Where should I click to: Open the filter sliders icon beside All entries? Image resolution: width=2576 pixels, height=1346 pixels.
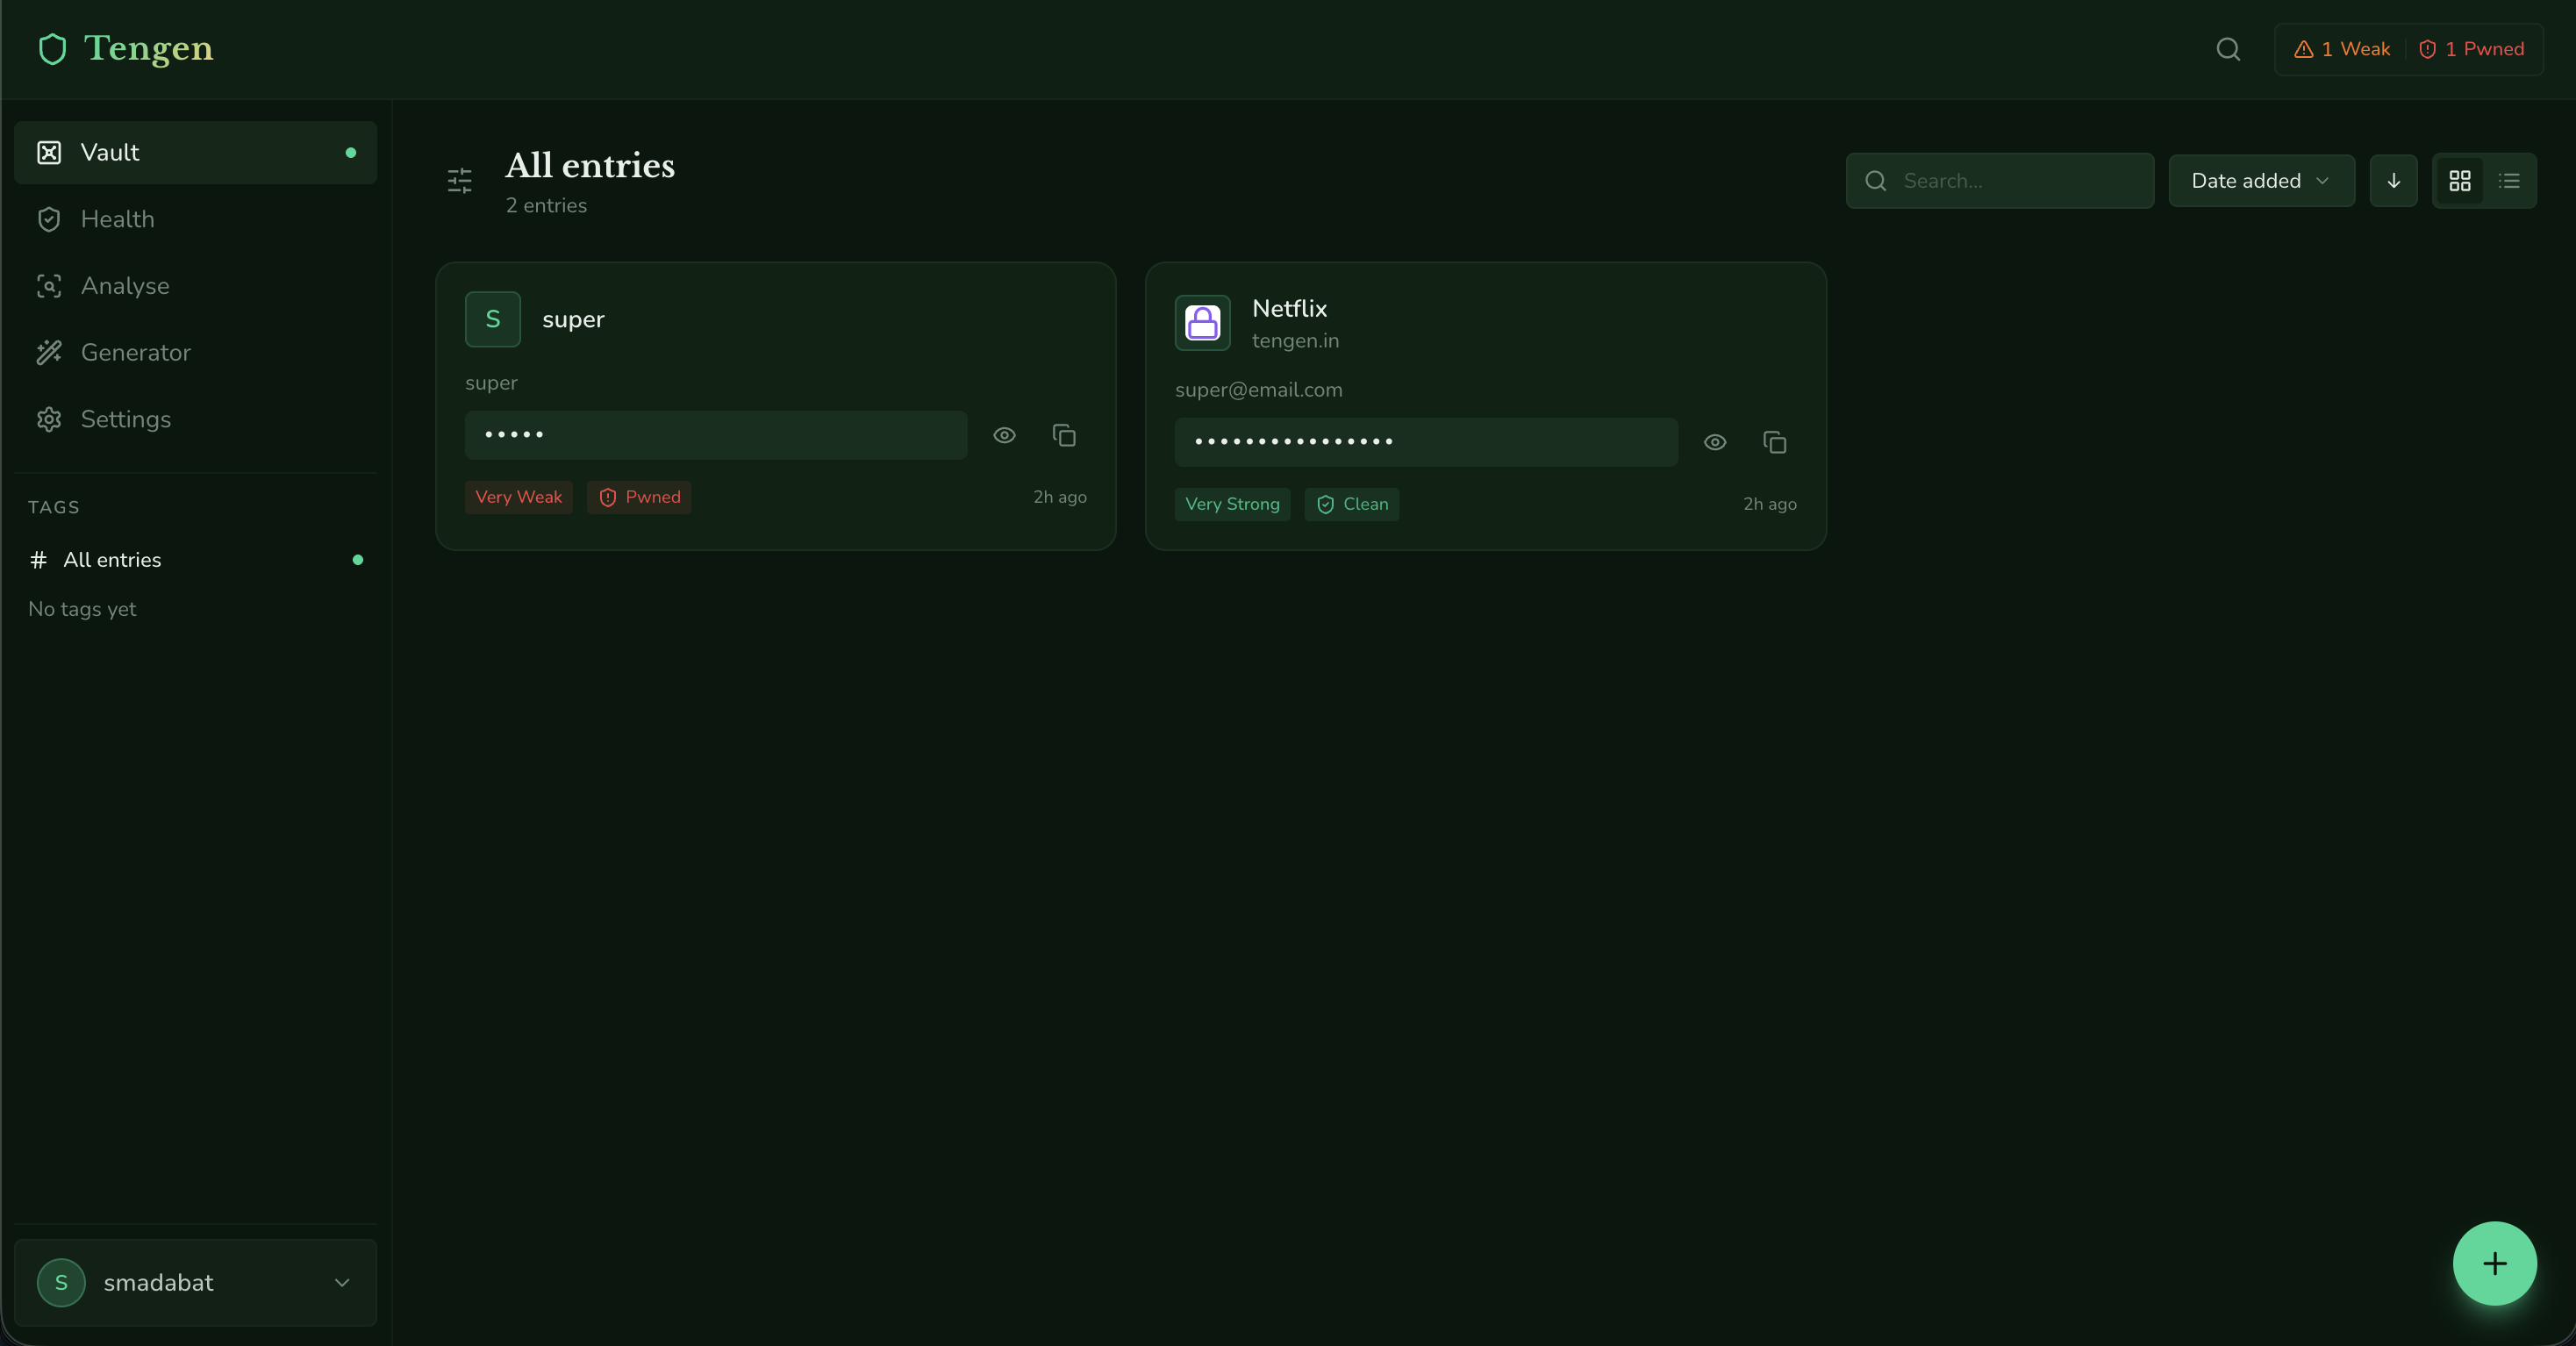459,181
